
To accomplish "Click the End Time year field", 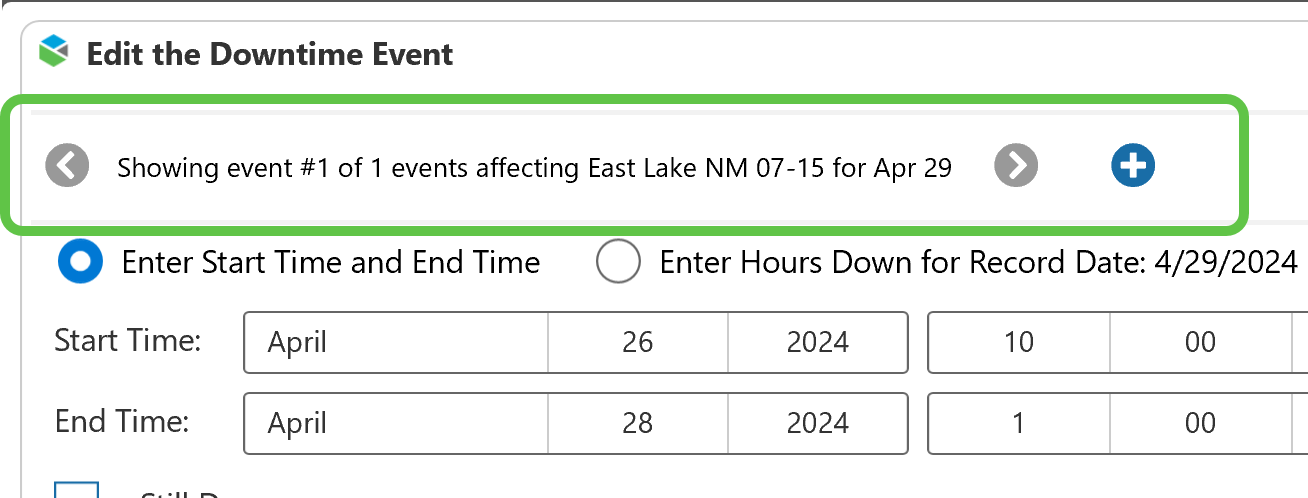I will [x=817, y=423].
